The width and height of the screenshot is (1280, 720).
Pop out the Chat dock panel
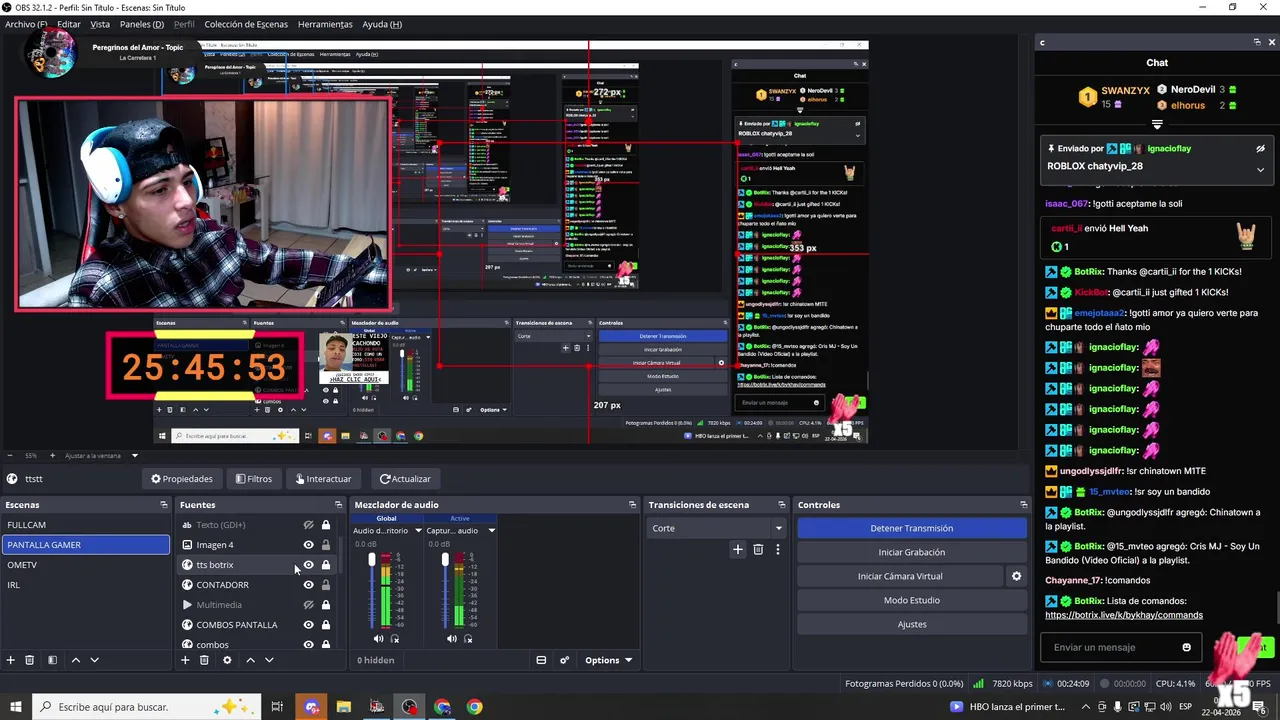point(1257,42)
